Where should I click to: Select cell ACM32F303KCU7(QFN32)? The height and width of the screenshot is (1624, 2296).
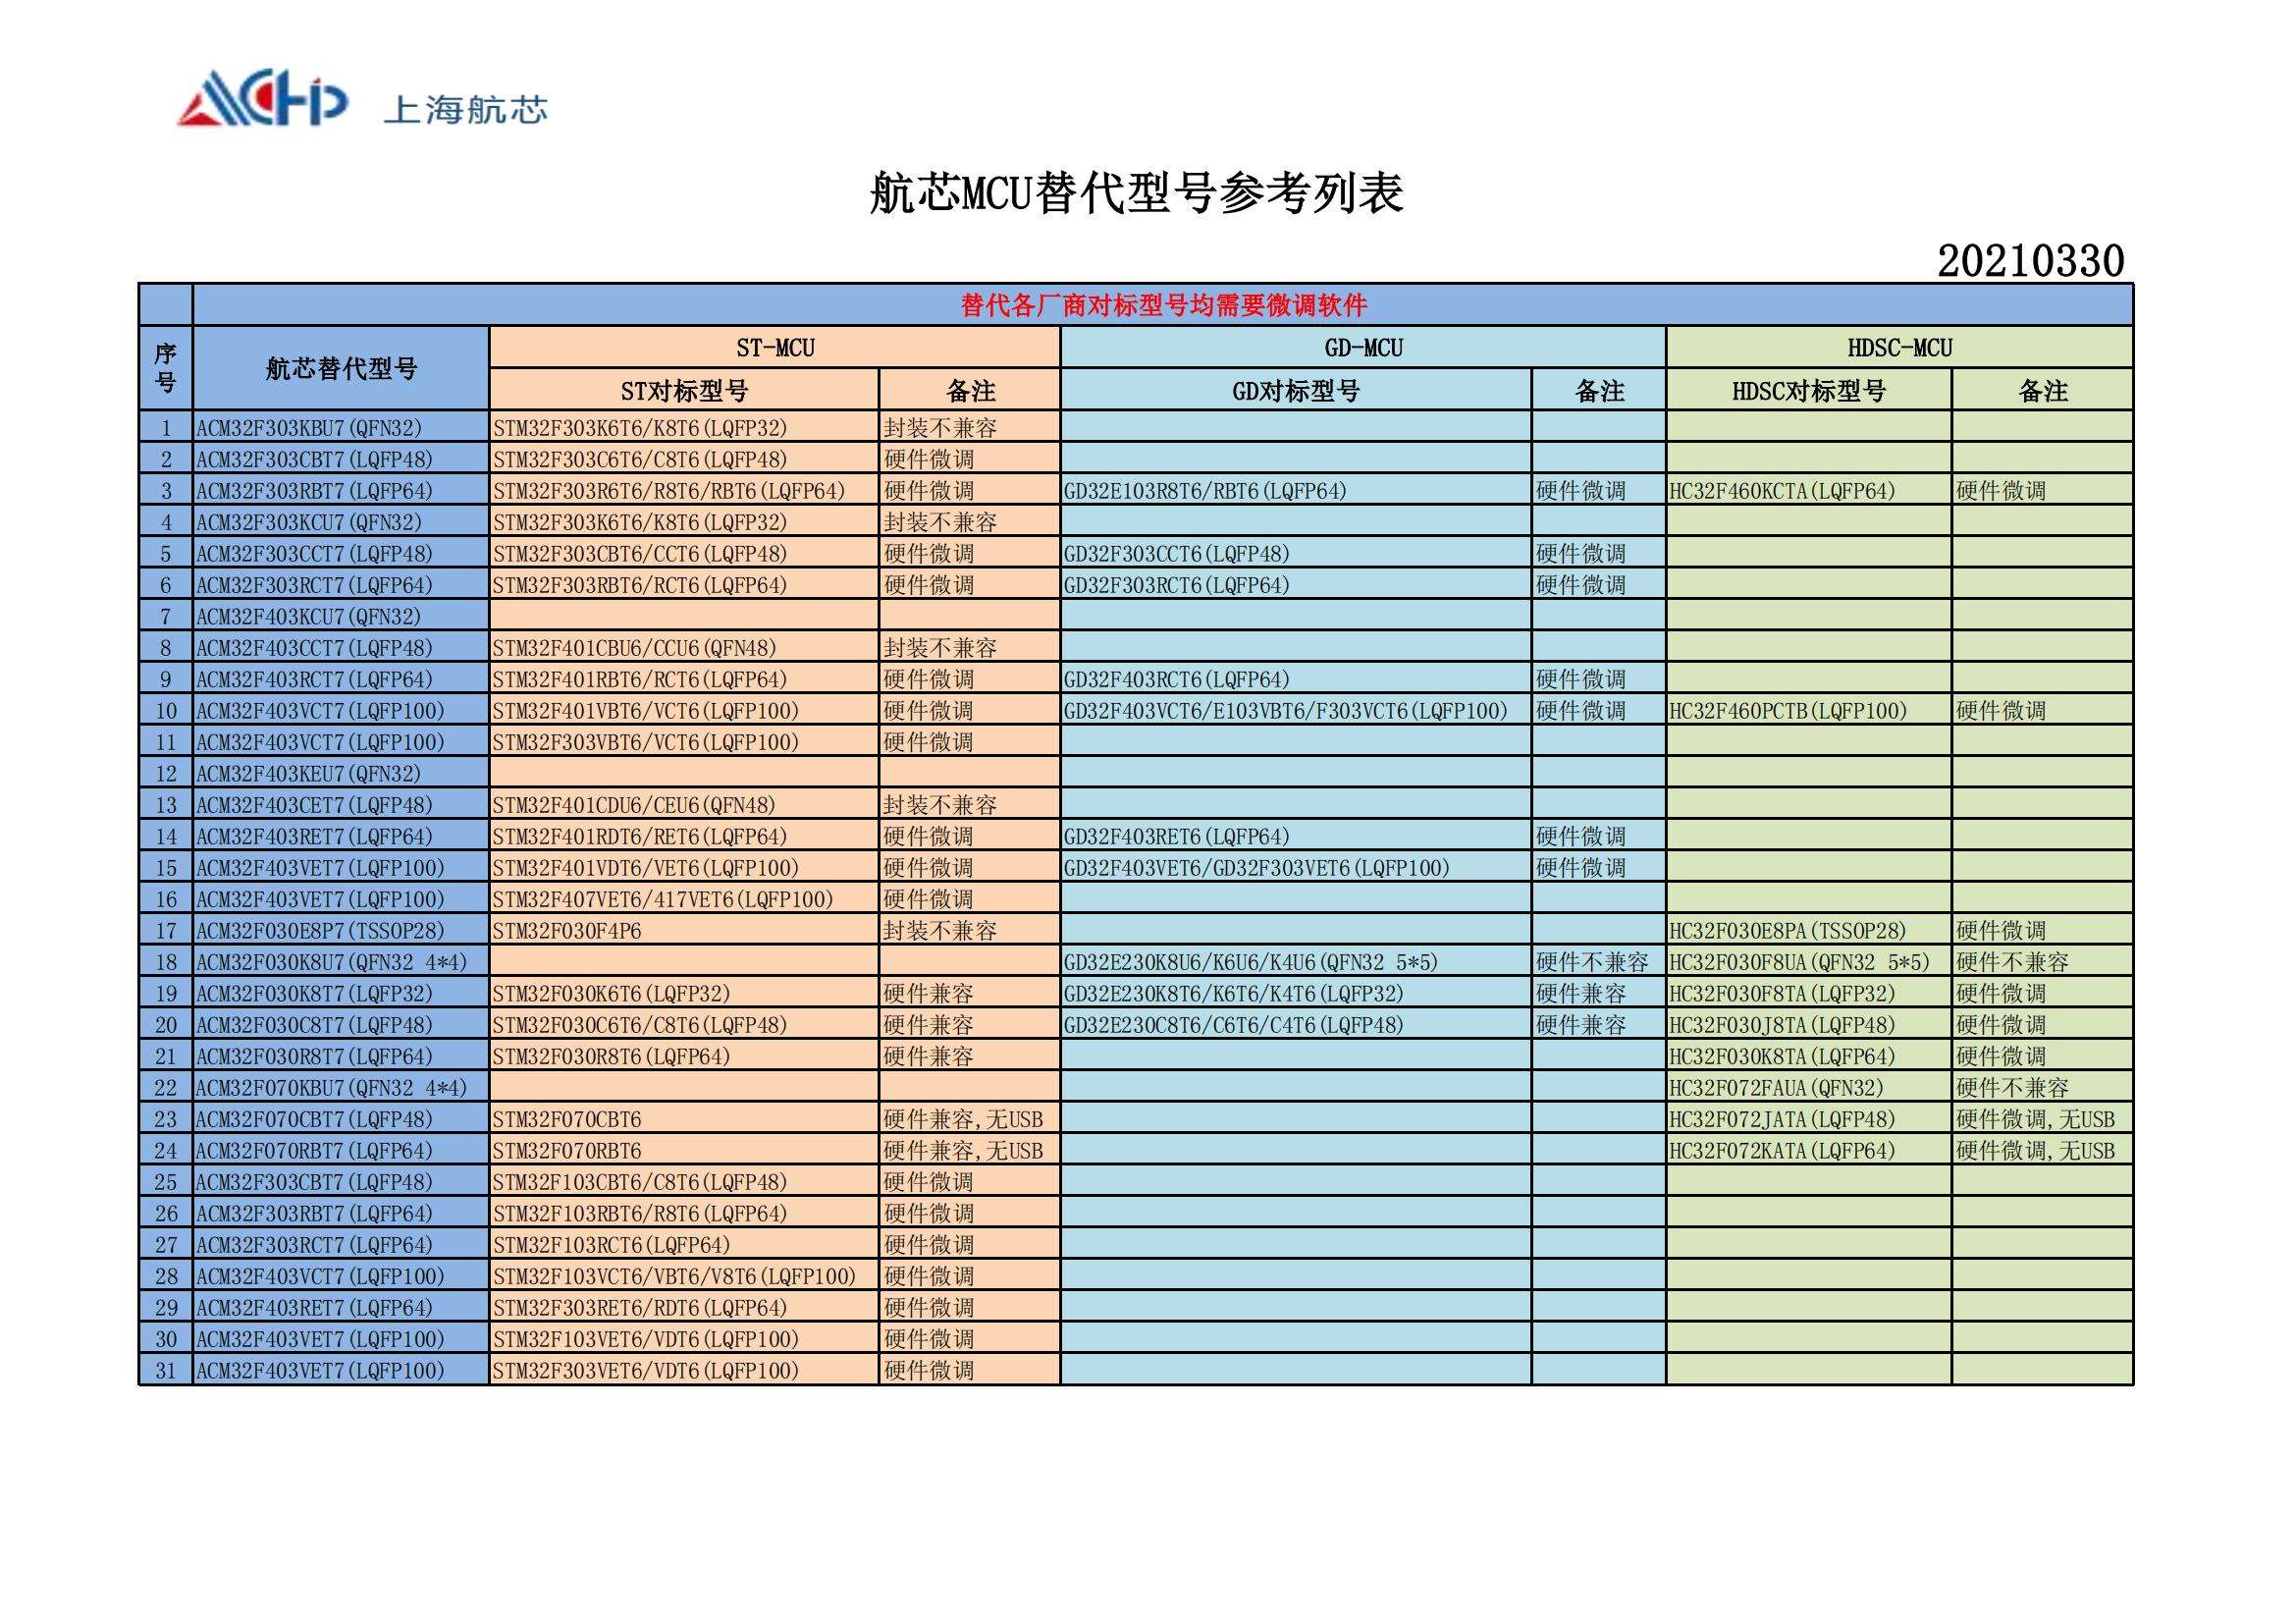pyautogui.click(x=341, y=522)
